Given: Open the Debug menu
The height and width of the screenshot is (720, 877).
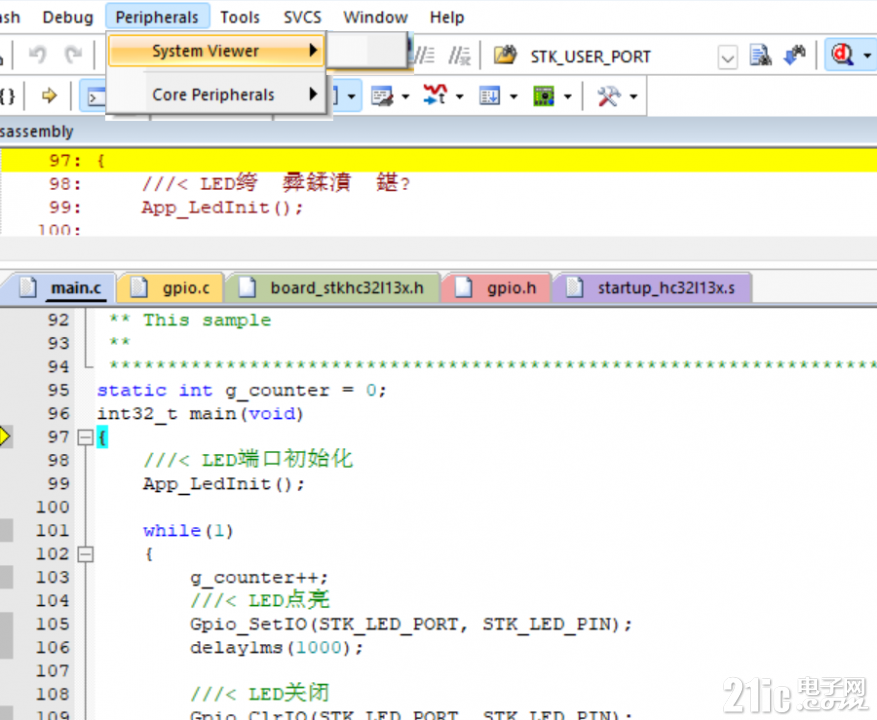Looking at the screenshot, I should coord(68,17).
